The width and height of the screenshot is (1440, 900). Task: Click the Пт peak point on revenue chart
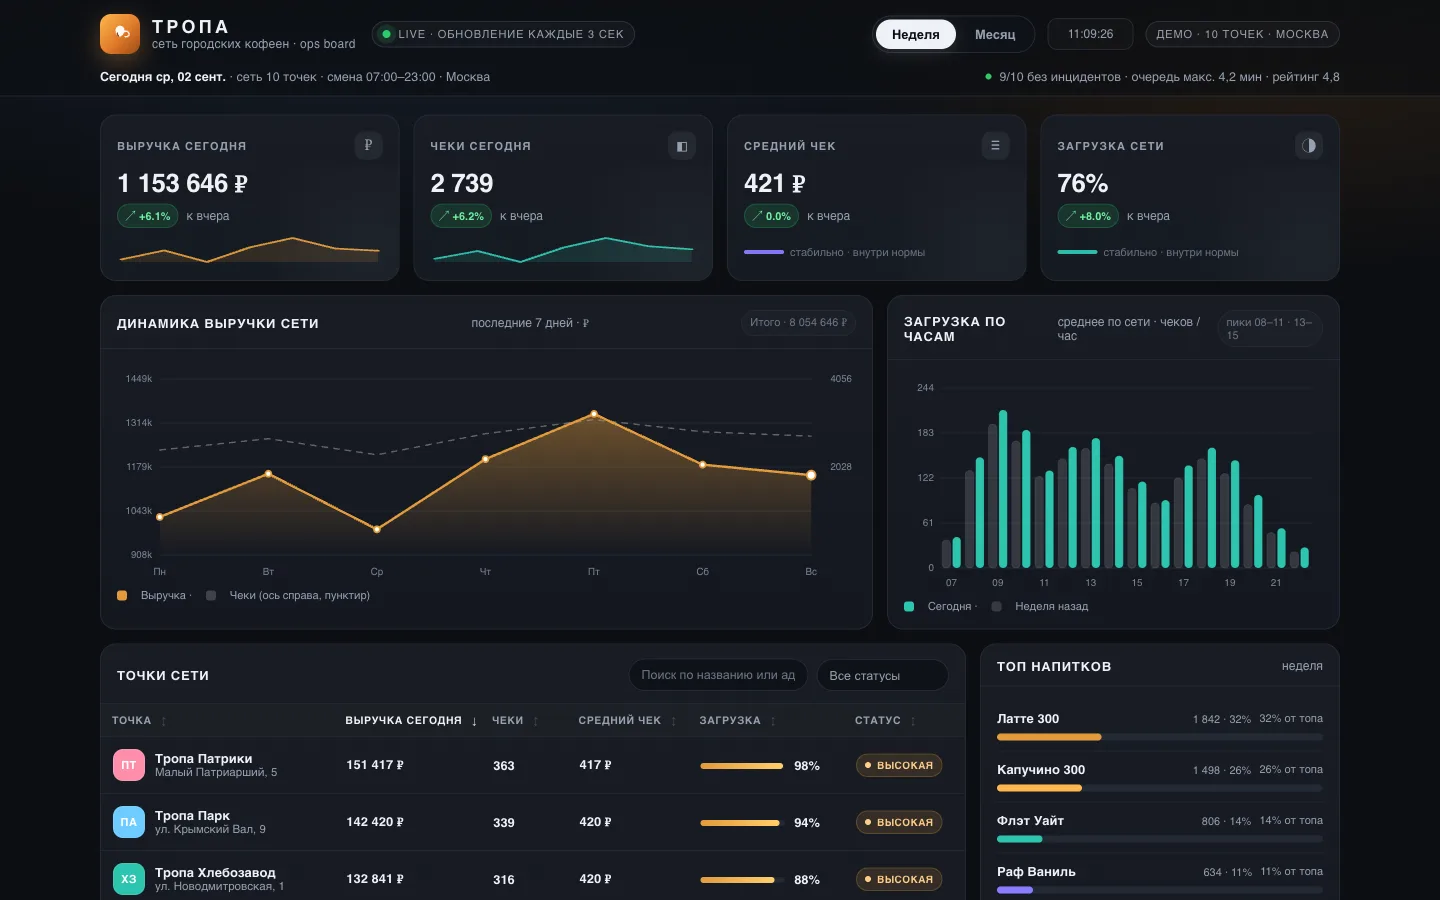(x=594, y=414)
